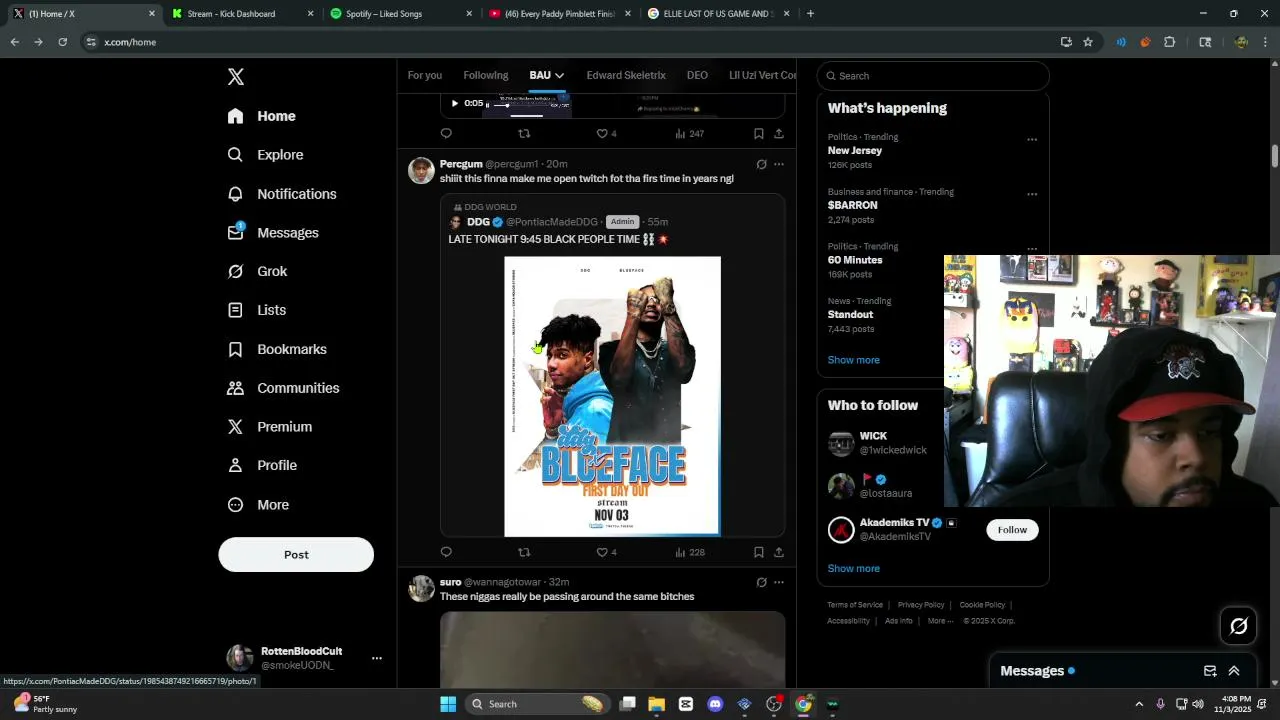Image resolution: width=1280 pixels, height=720 pixels.
Task: Open Terms of Service link
Action: (855, 605)
